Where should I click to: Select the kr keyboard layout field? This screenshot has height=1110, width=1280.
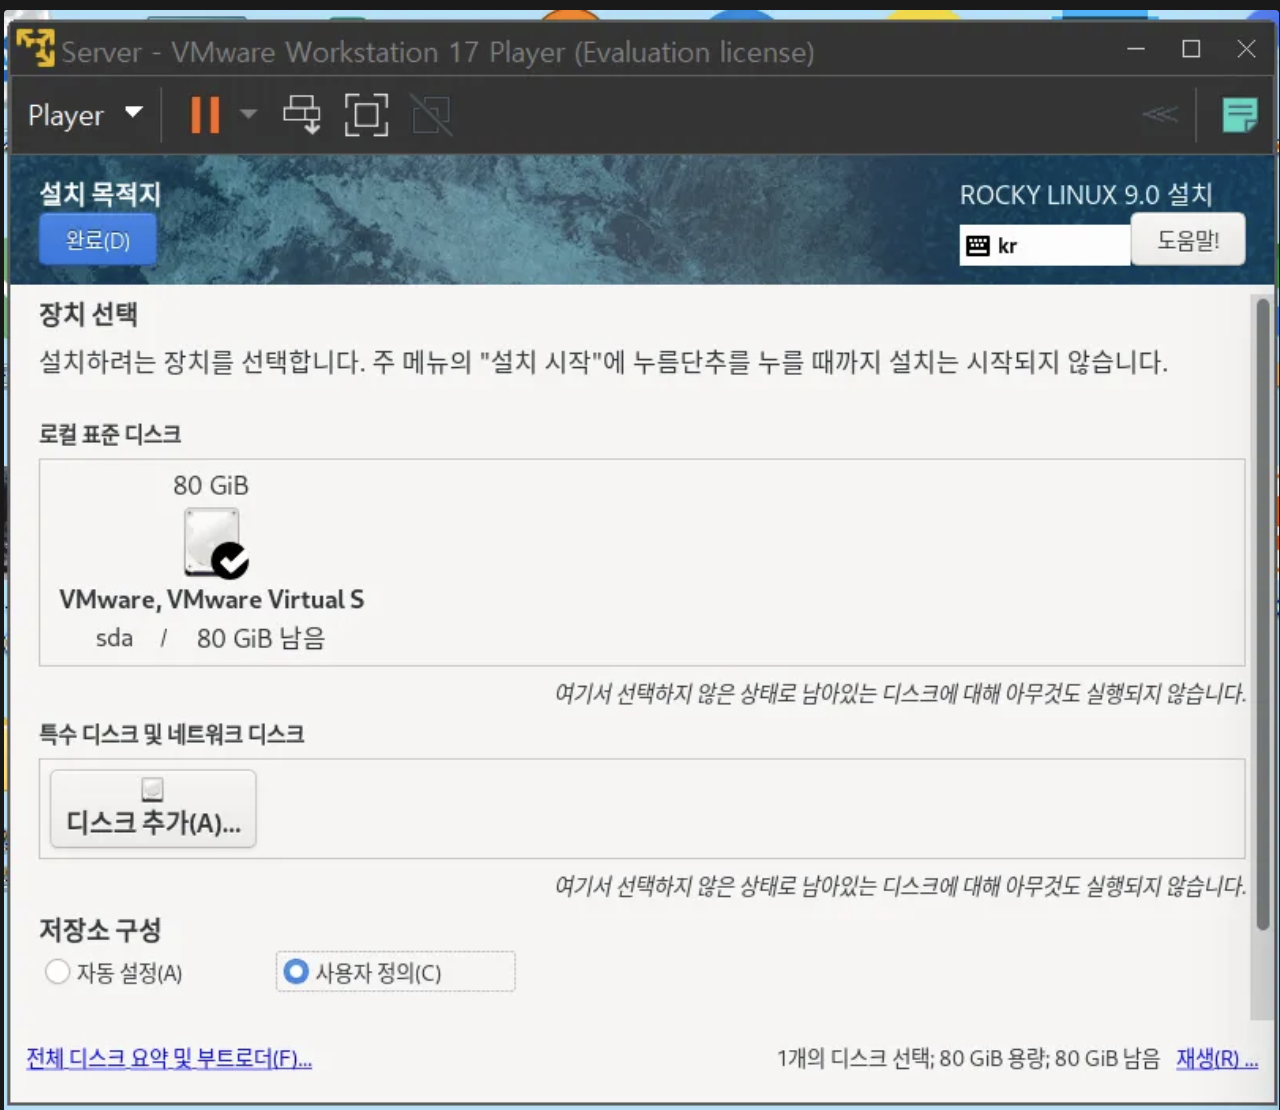pos(1045,245)
